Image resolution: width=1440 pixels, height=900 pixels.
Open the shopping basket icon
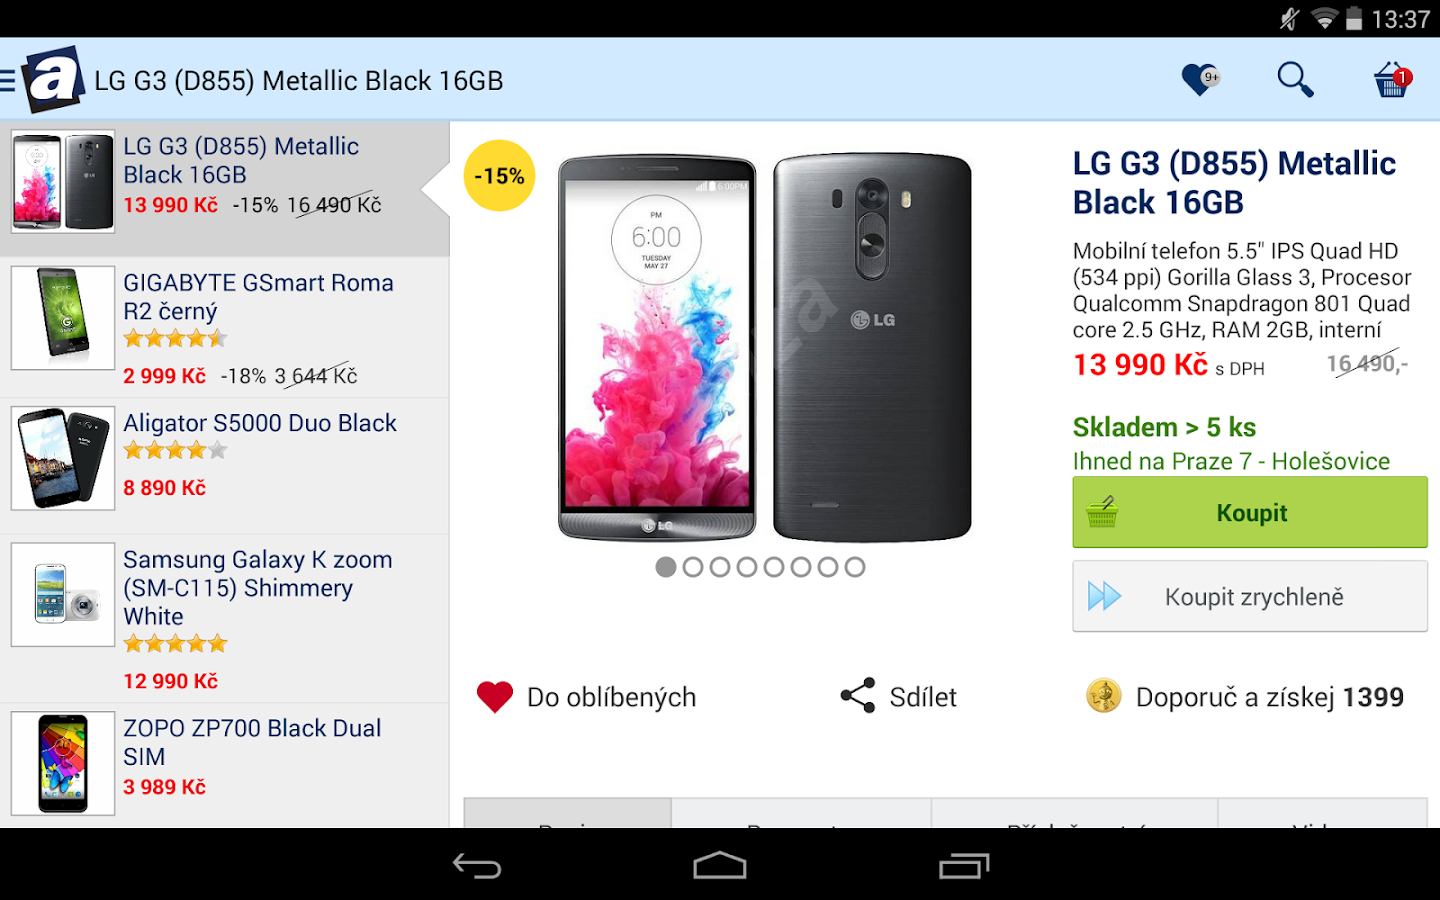coord(1392,79)
